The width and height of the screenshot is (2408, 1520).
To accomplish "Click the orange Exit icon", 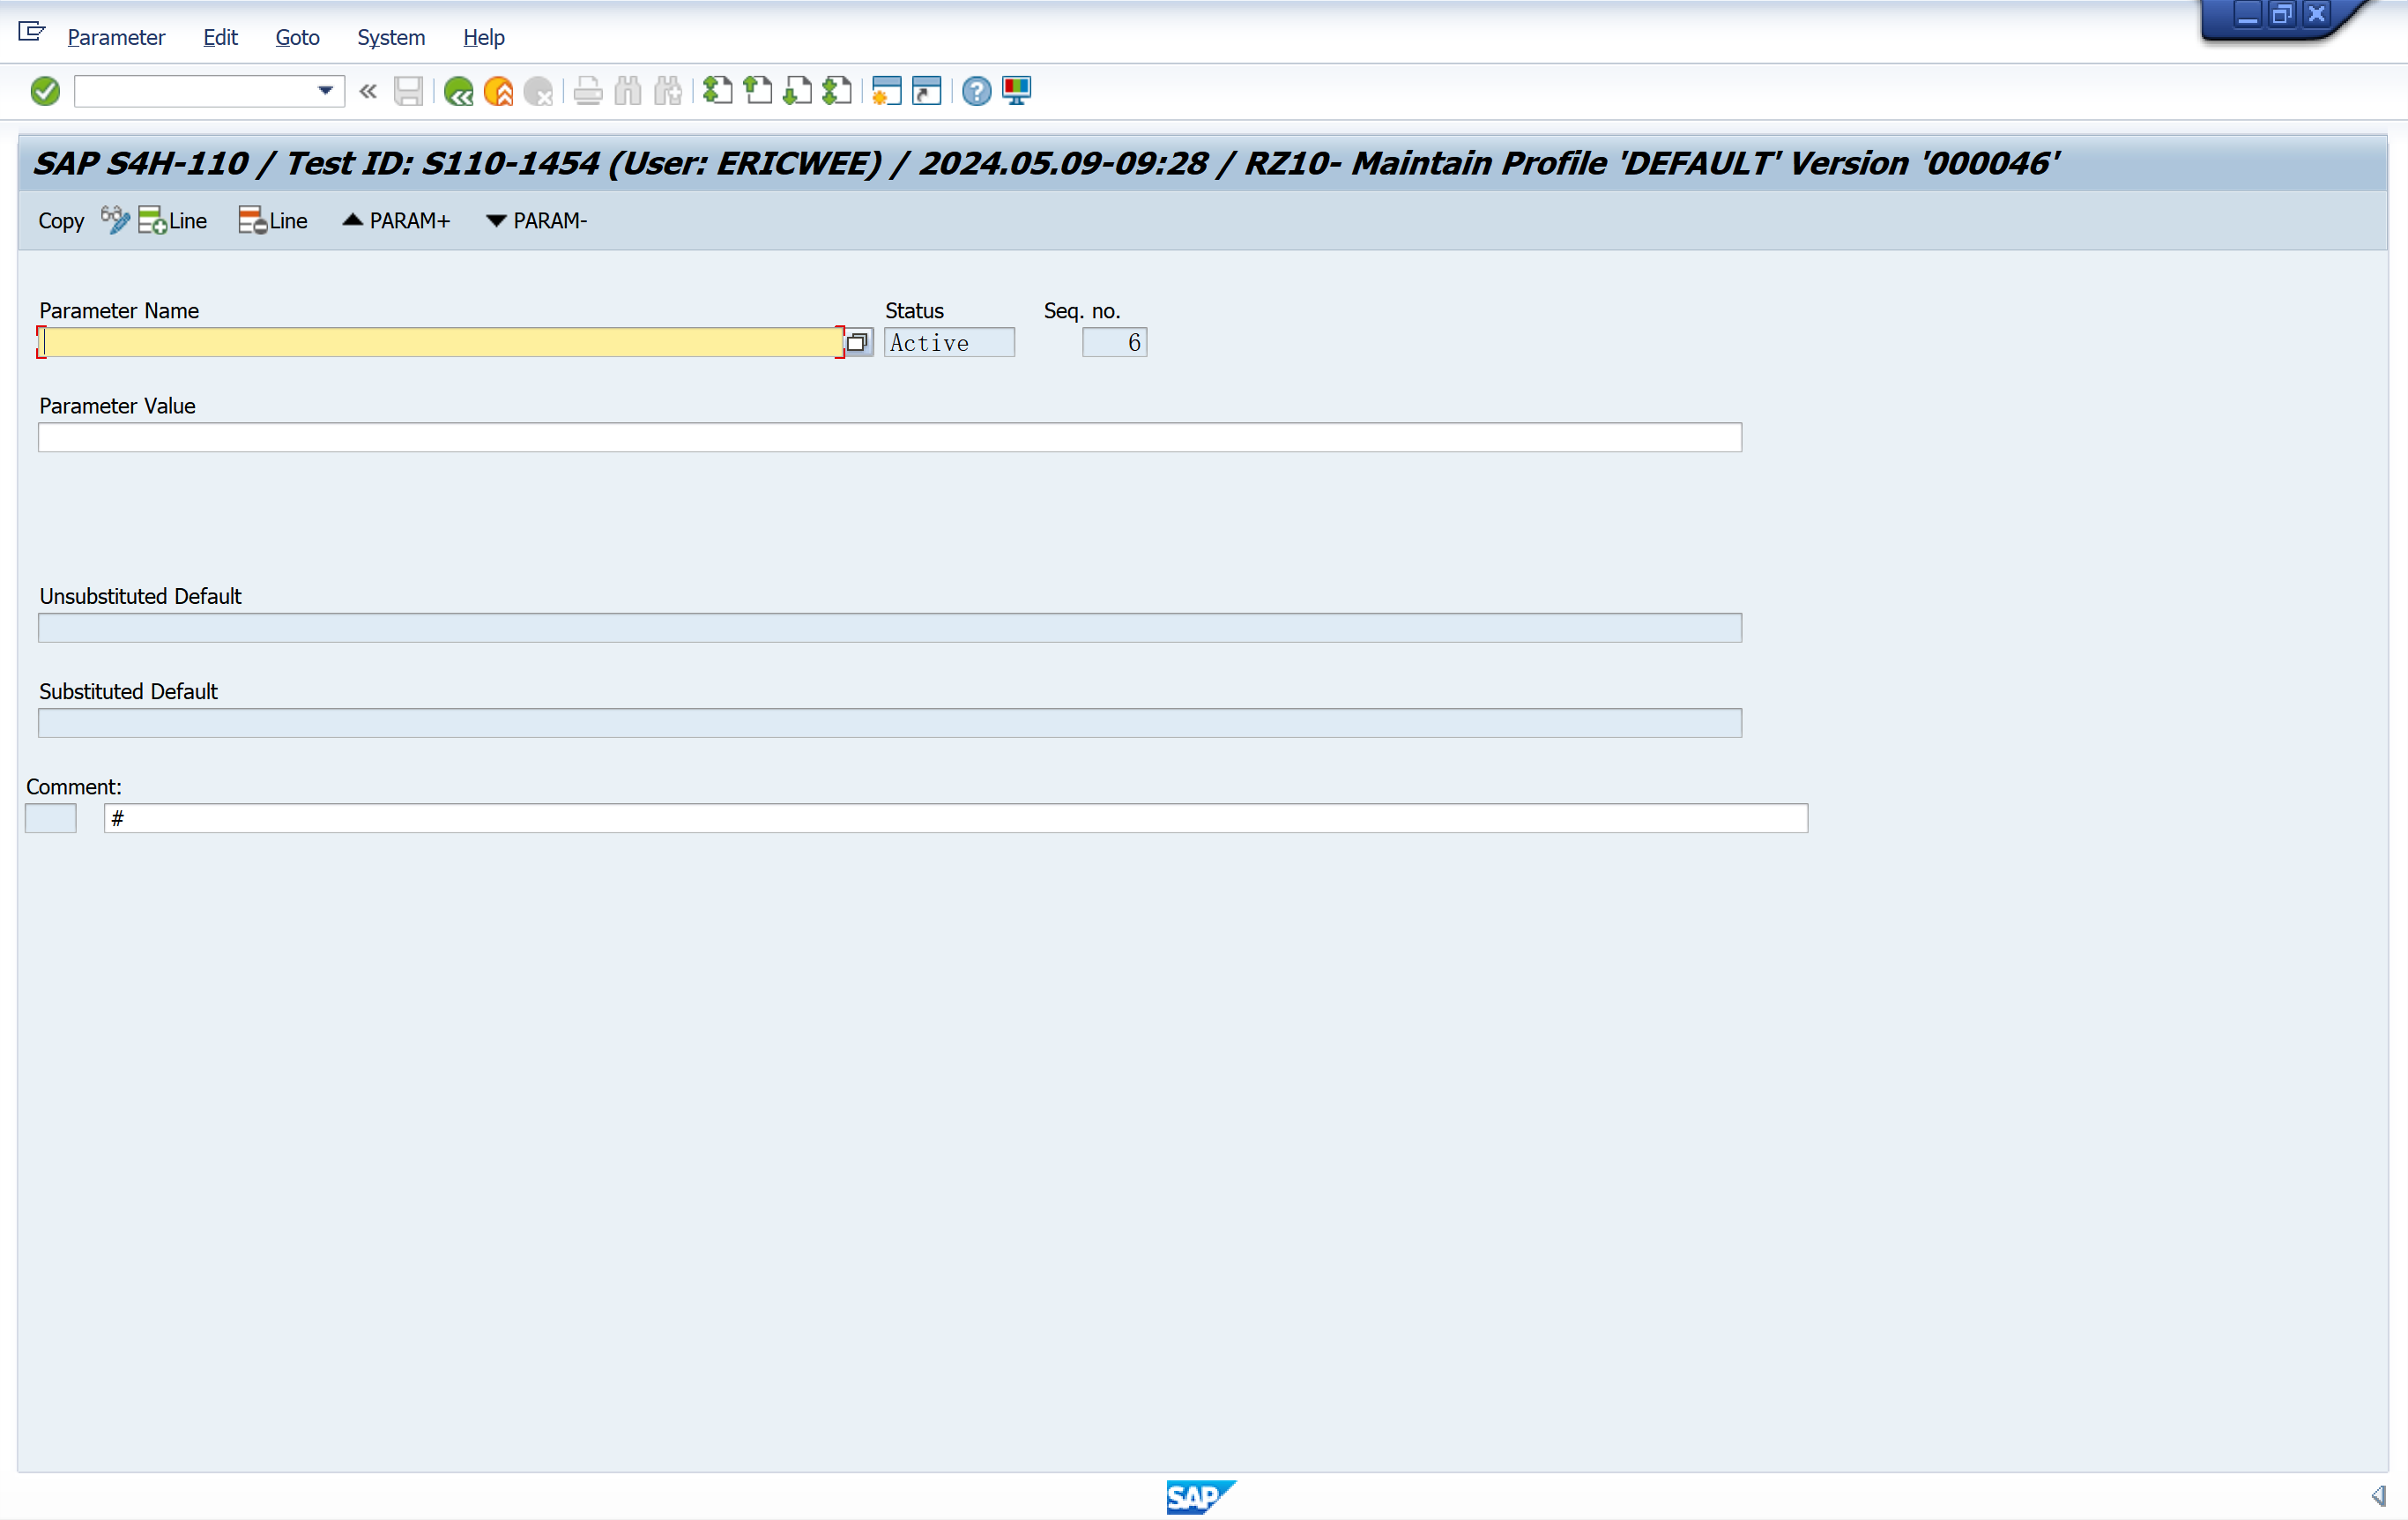I will coord(498,91).
